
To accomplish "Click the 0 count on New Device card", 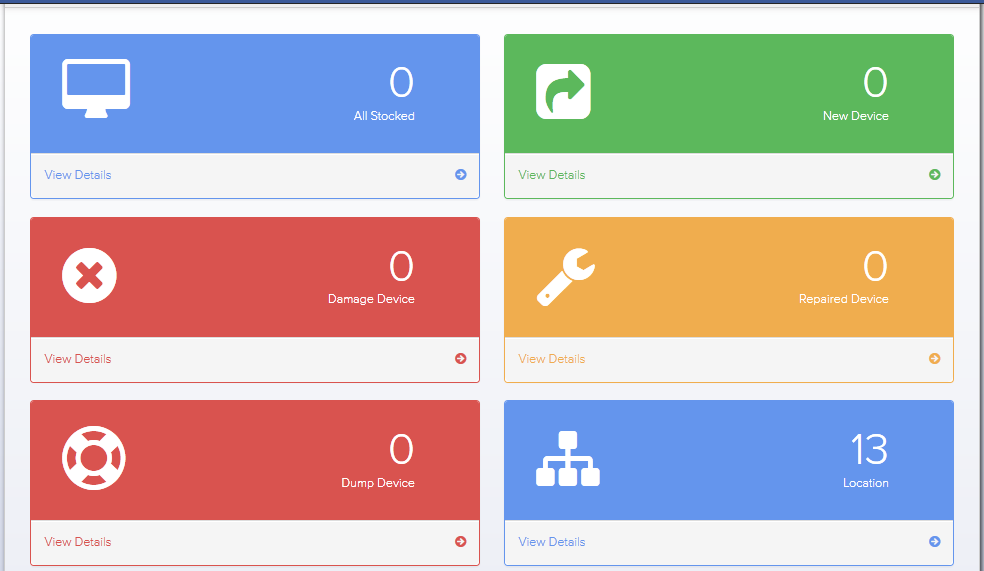I will point(875,82).
